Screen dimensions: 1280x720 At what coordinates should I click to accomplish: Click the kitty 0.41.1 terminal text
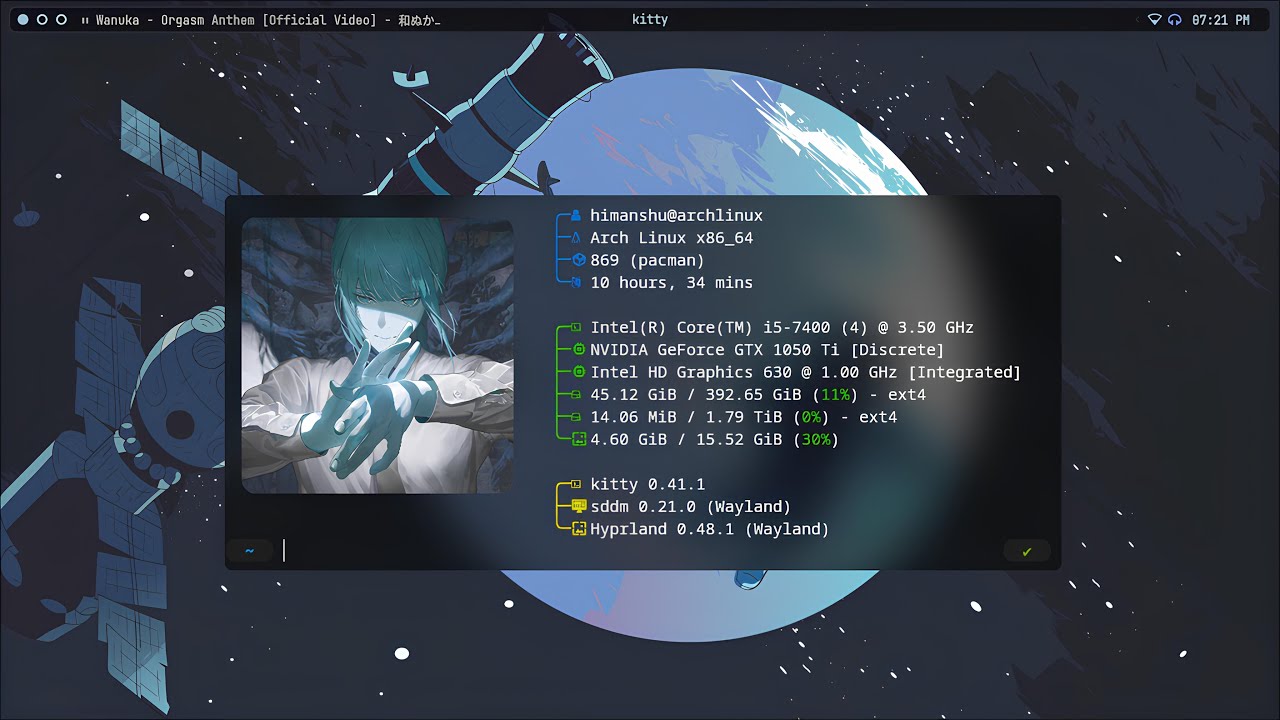(648, 484)
